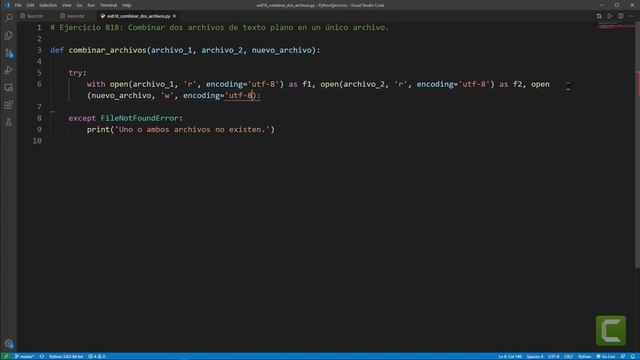Open the Help menu
Image resolution: width=640 pixels, height=360 pixels.
click(x=127, y=5)
